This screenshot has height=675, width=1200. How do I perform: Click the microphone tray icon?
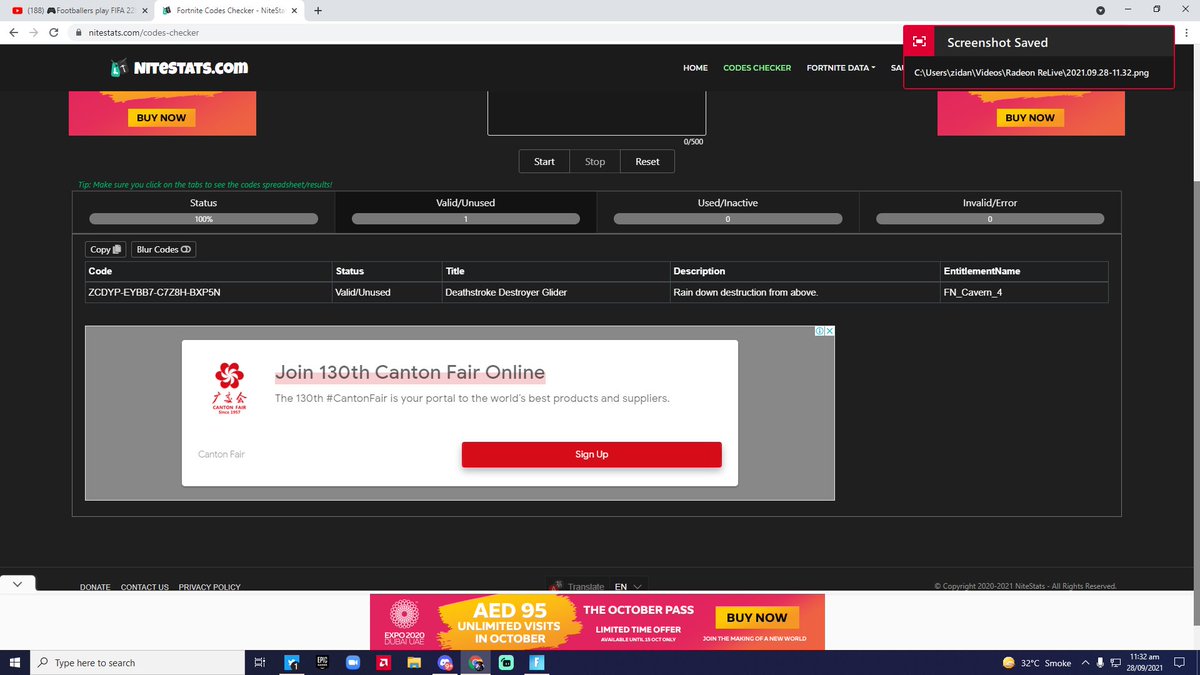point(1101,662)
